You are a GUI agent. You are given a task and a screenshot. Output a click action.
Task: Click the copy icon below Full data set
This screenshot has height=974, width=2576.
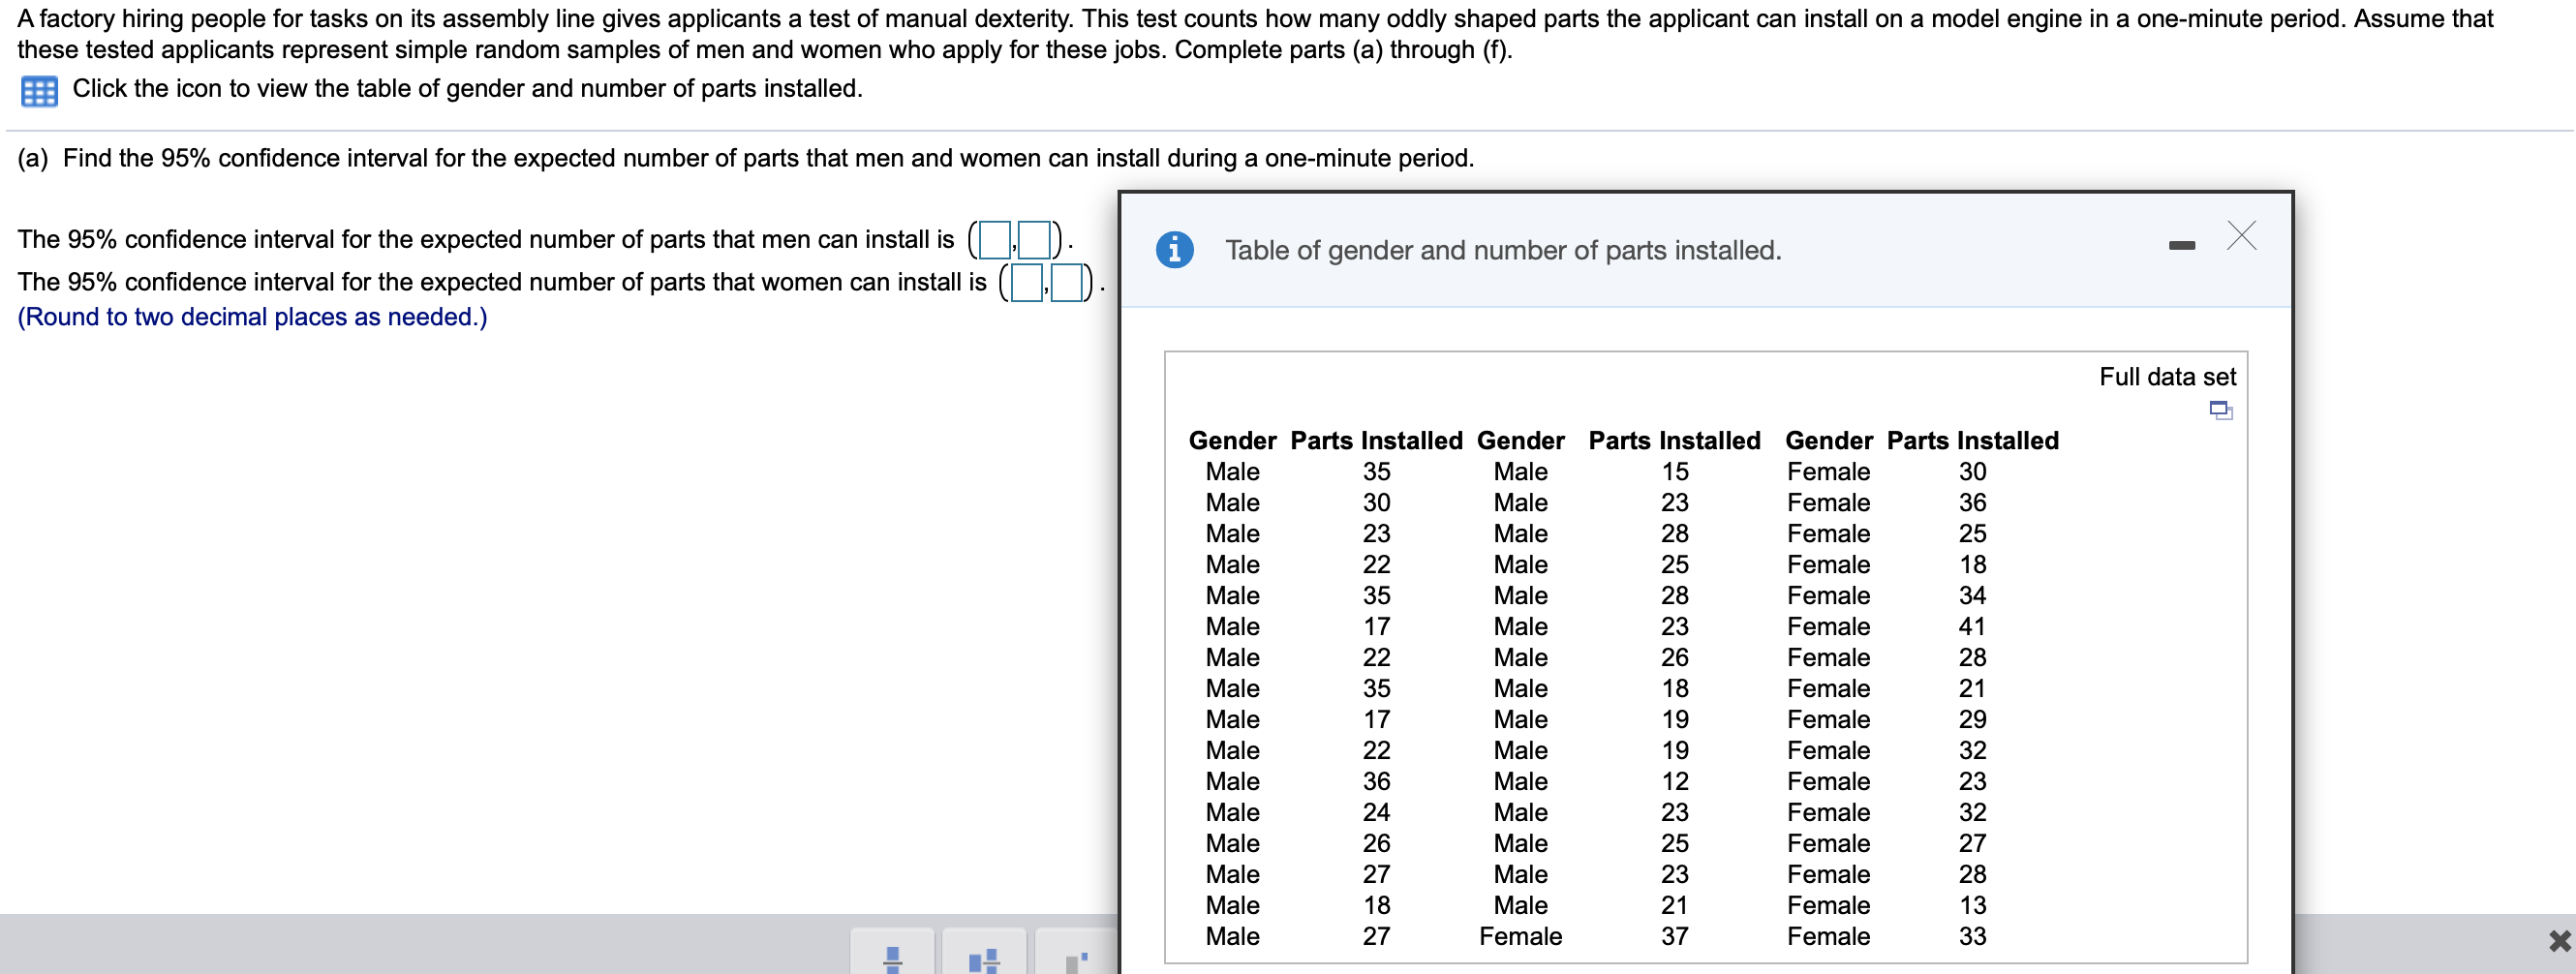(2221, 410)
